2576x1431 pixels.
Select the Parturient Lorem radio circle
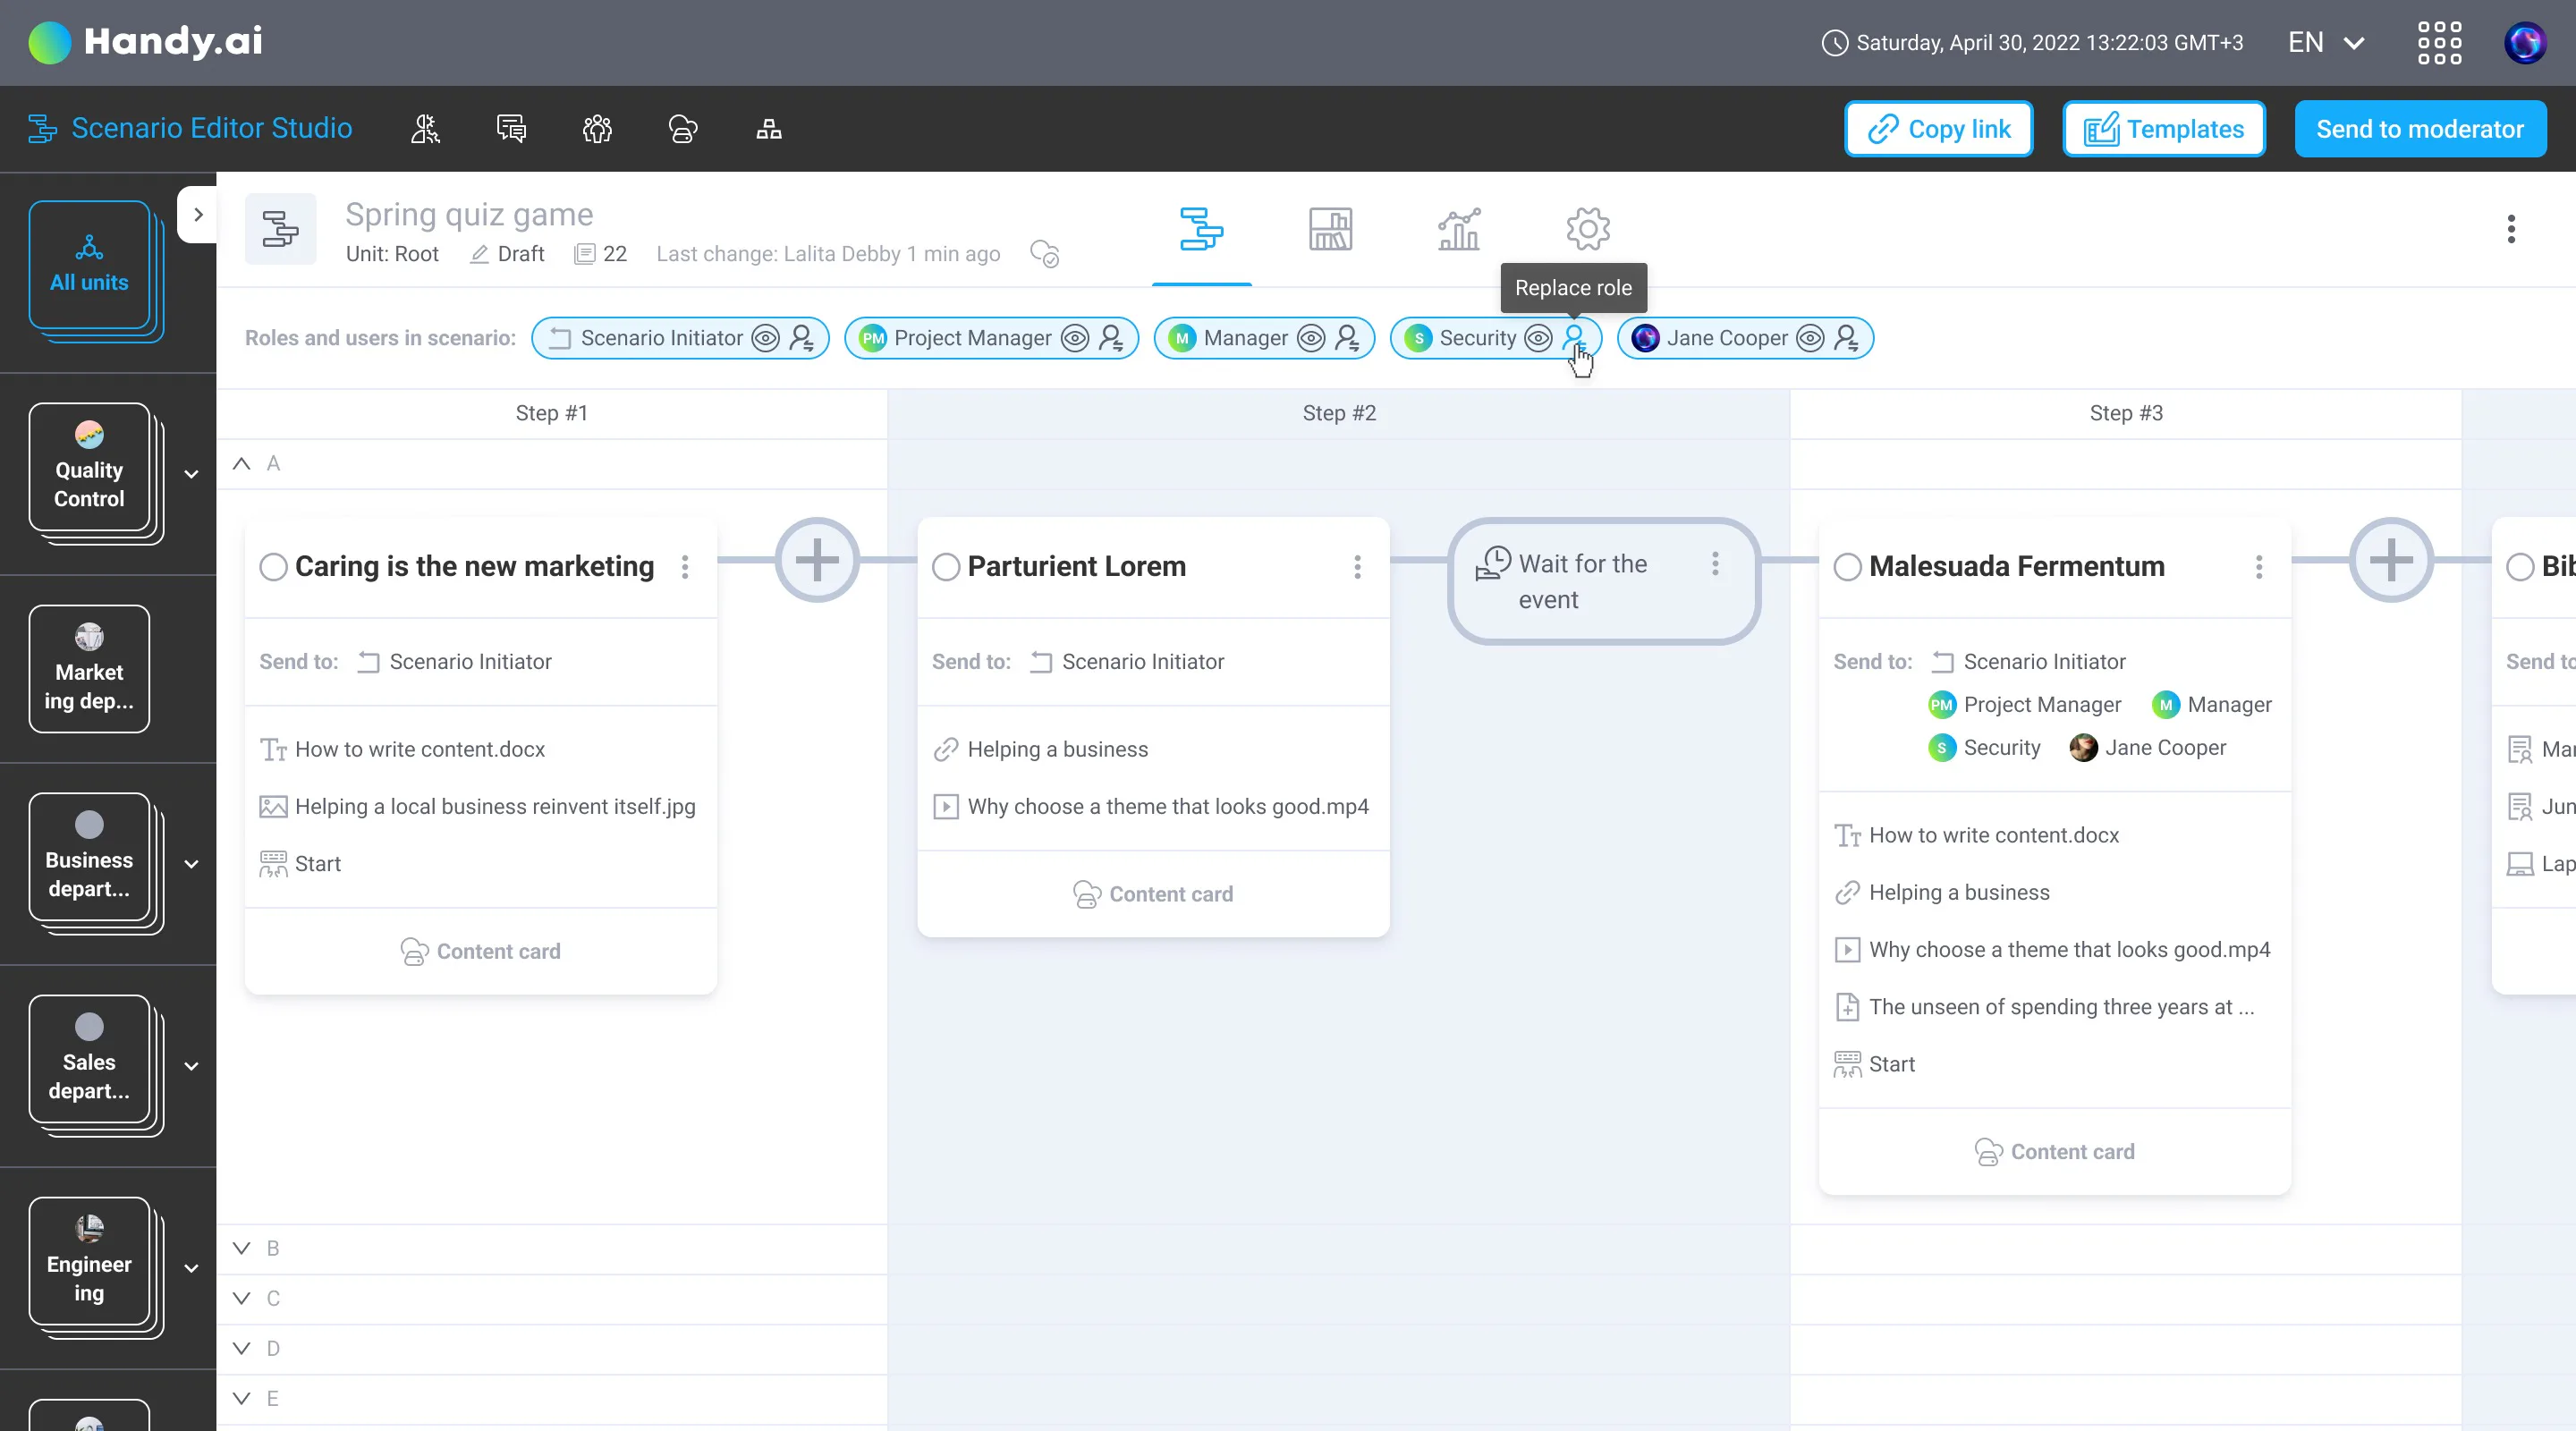pos(945,567)
